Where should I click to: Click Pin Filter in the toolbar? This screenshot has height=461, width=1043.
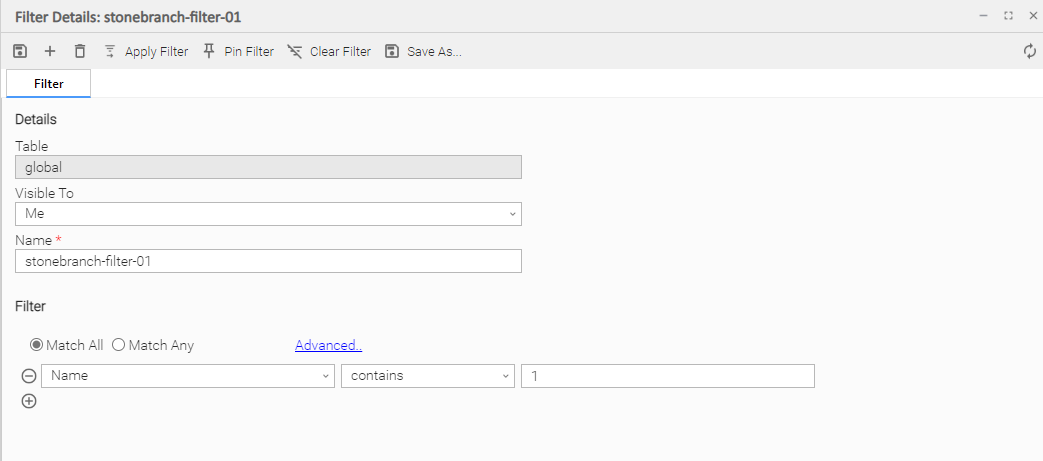[x=238, y=51]
